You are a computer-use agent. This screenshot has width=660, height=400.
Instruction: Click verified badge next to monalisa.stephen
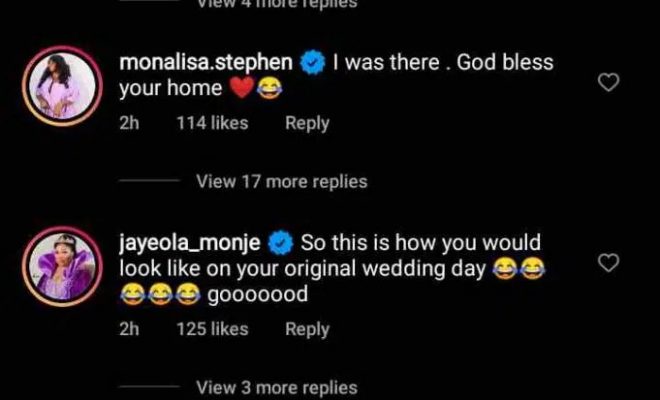(313, 63)
